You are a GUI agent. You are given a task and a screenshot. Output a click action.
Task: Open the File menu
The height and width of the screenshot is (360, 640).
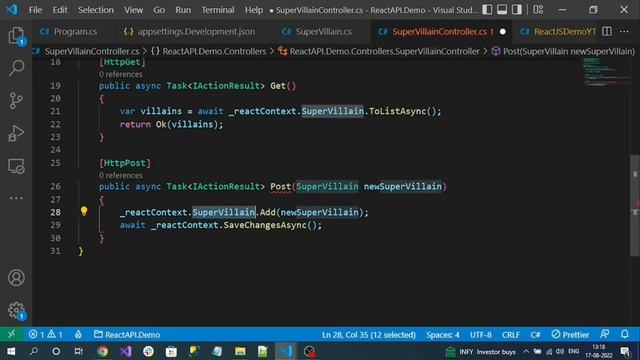click(35, 10)
